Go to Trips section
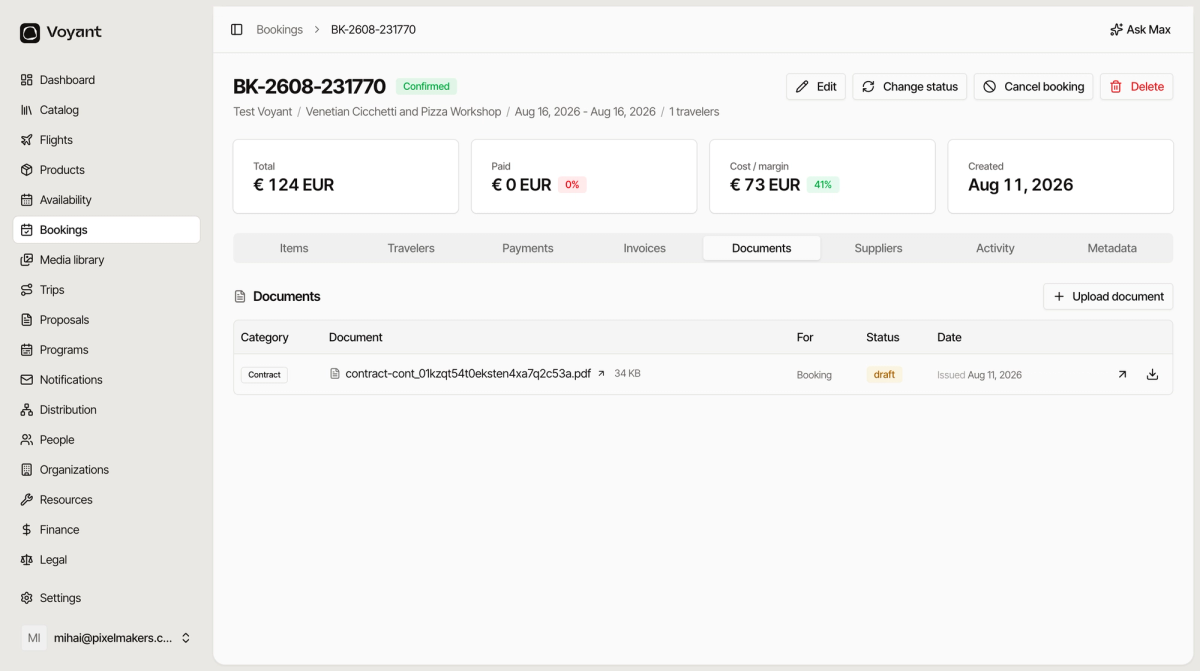The width and height of the screenshot is (1200, 671). pos(106,290)
